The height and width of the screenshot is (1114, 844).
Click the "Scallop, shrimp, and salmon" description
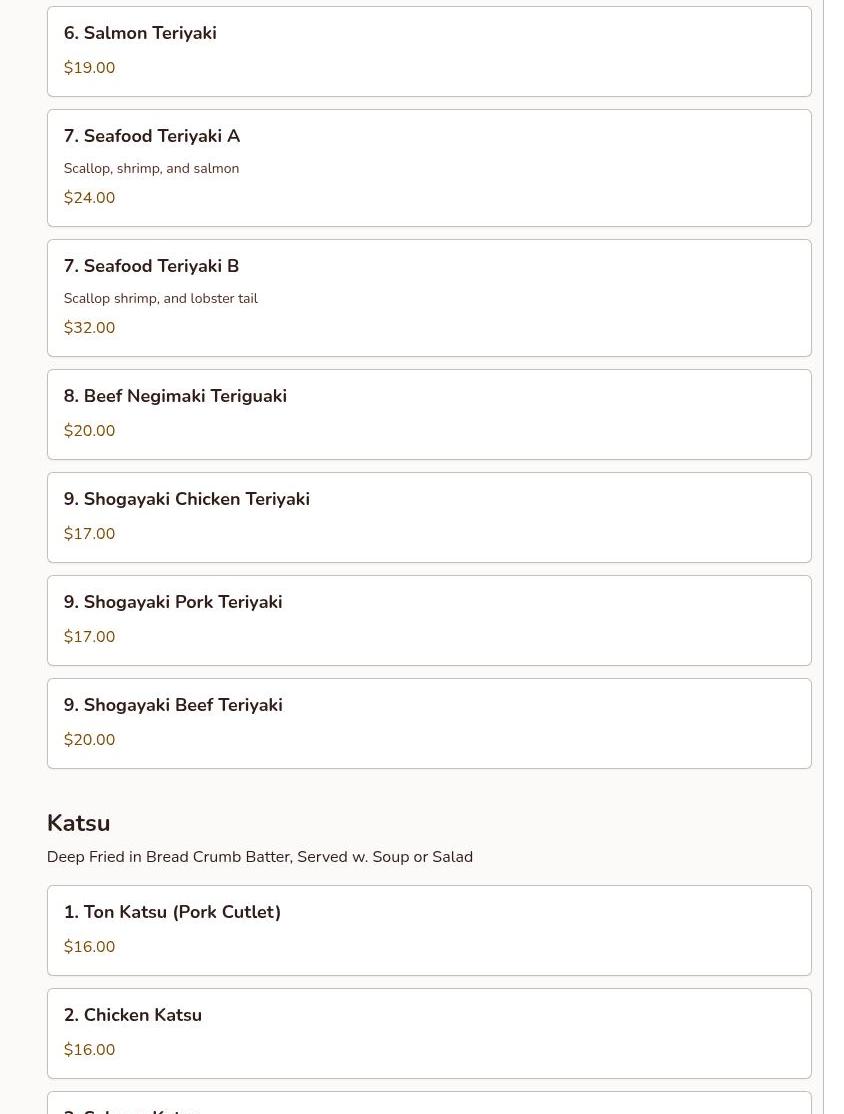click(151, 169)
